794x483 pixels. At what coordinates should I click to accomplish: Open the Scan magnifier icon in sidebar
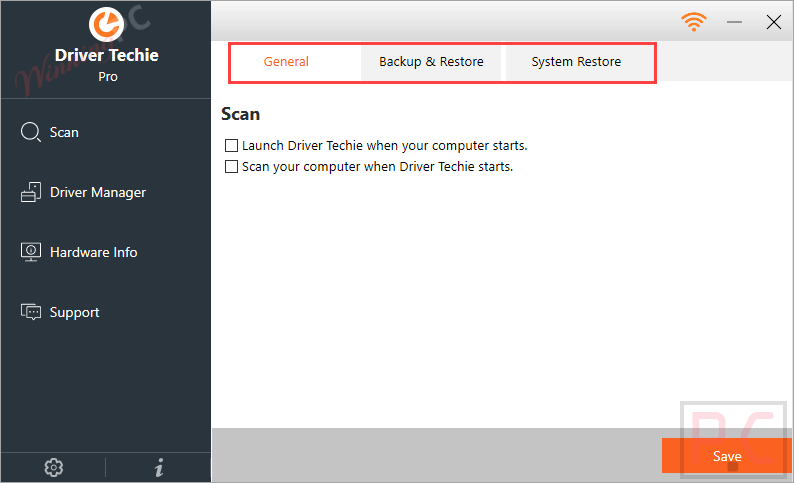pos(30,132)
